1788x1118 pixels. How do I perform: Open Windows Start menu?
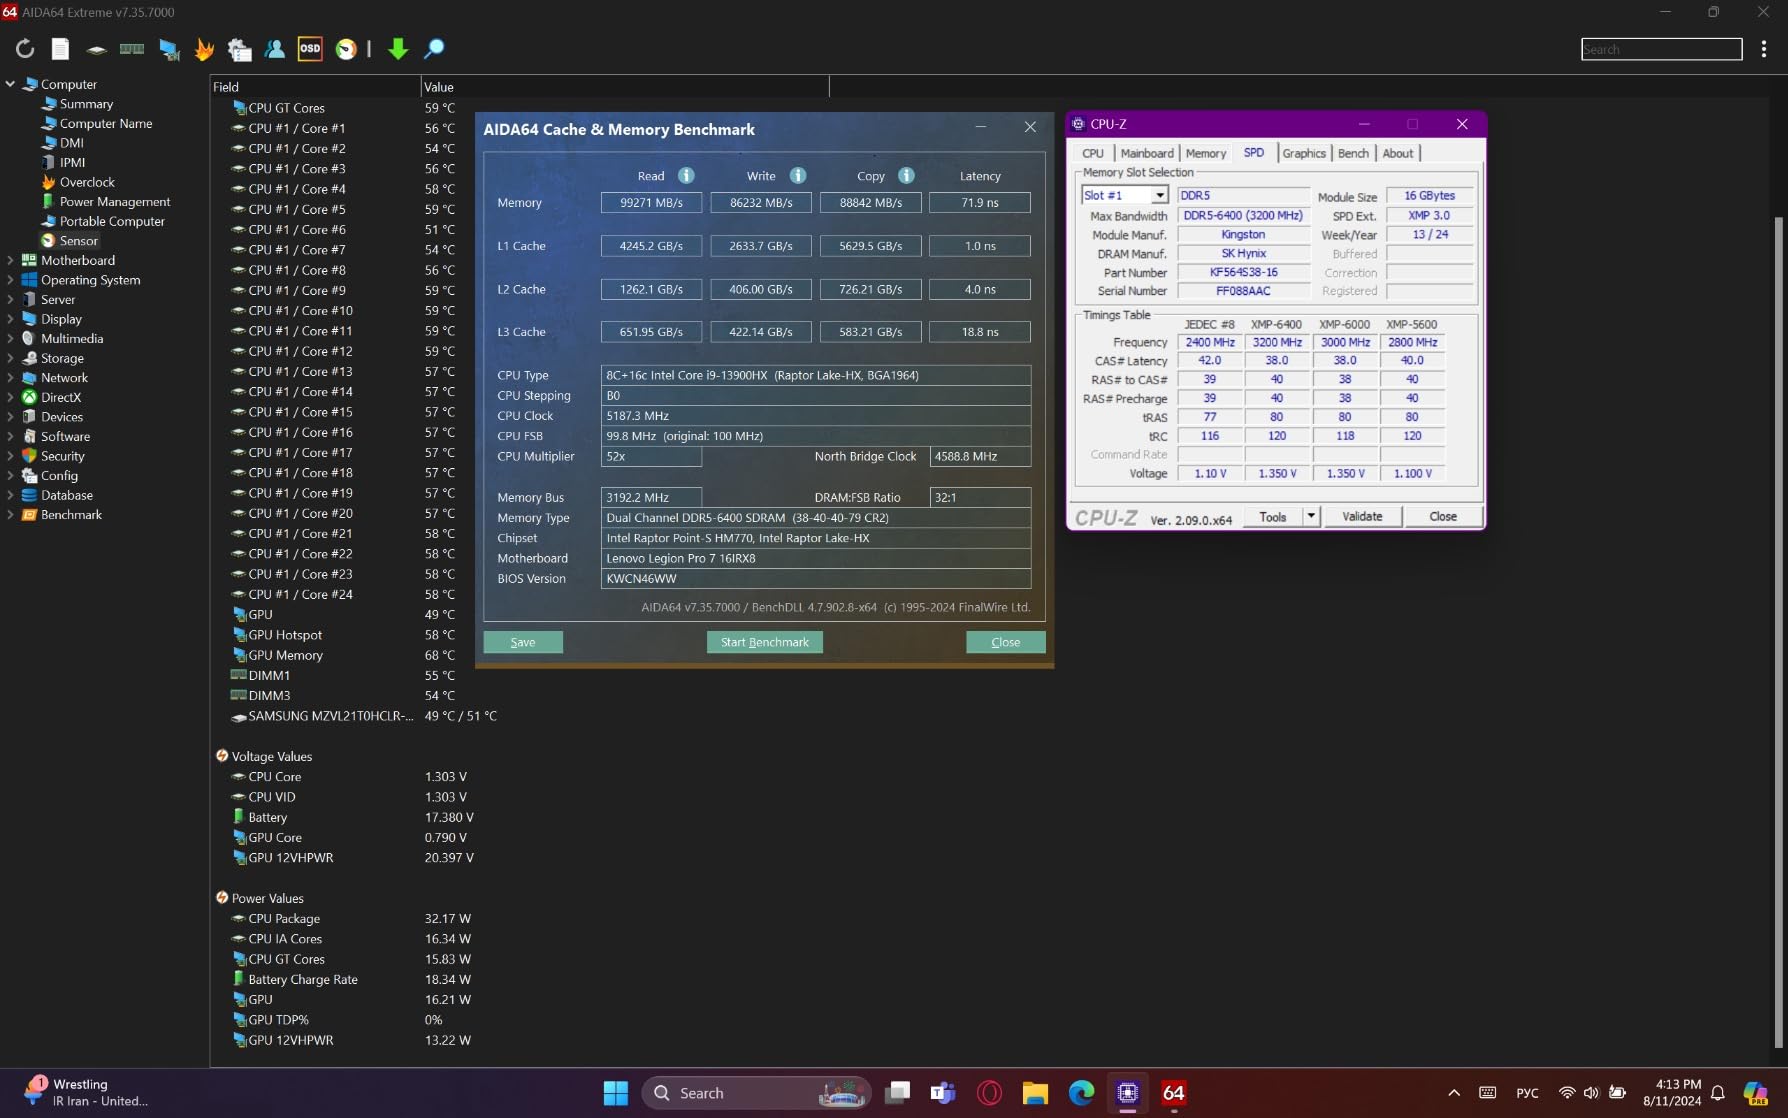click(x=616, y=1093)
